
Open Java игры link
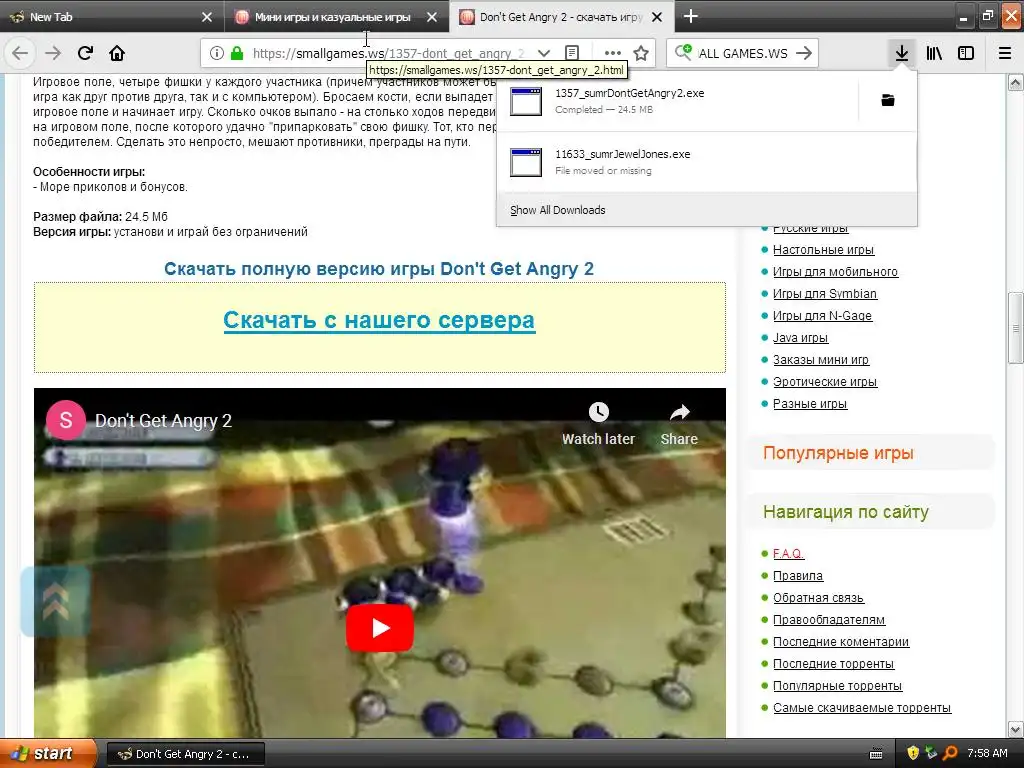point(801,338)
